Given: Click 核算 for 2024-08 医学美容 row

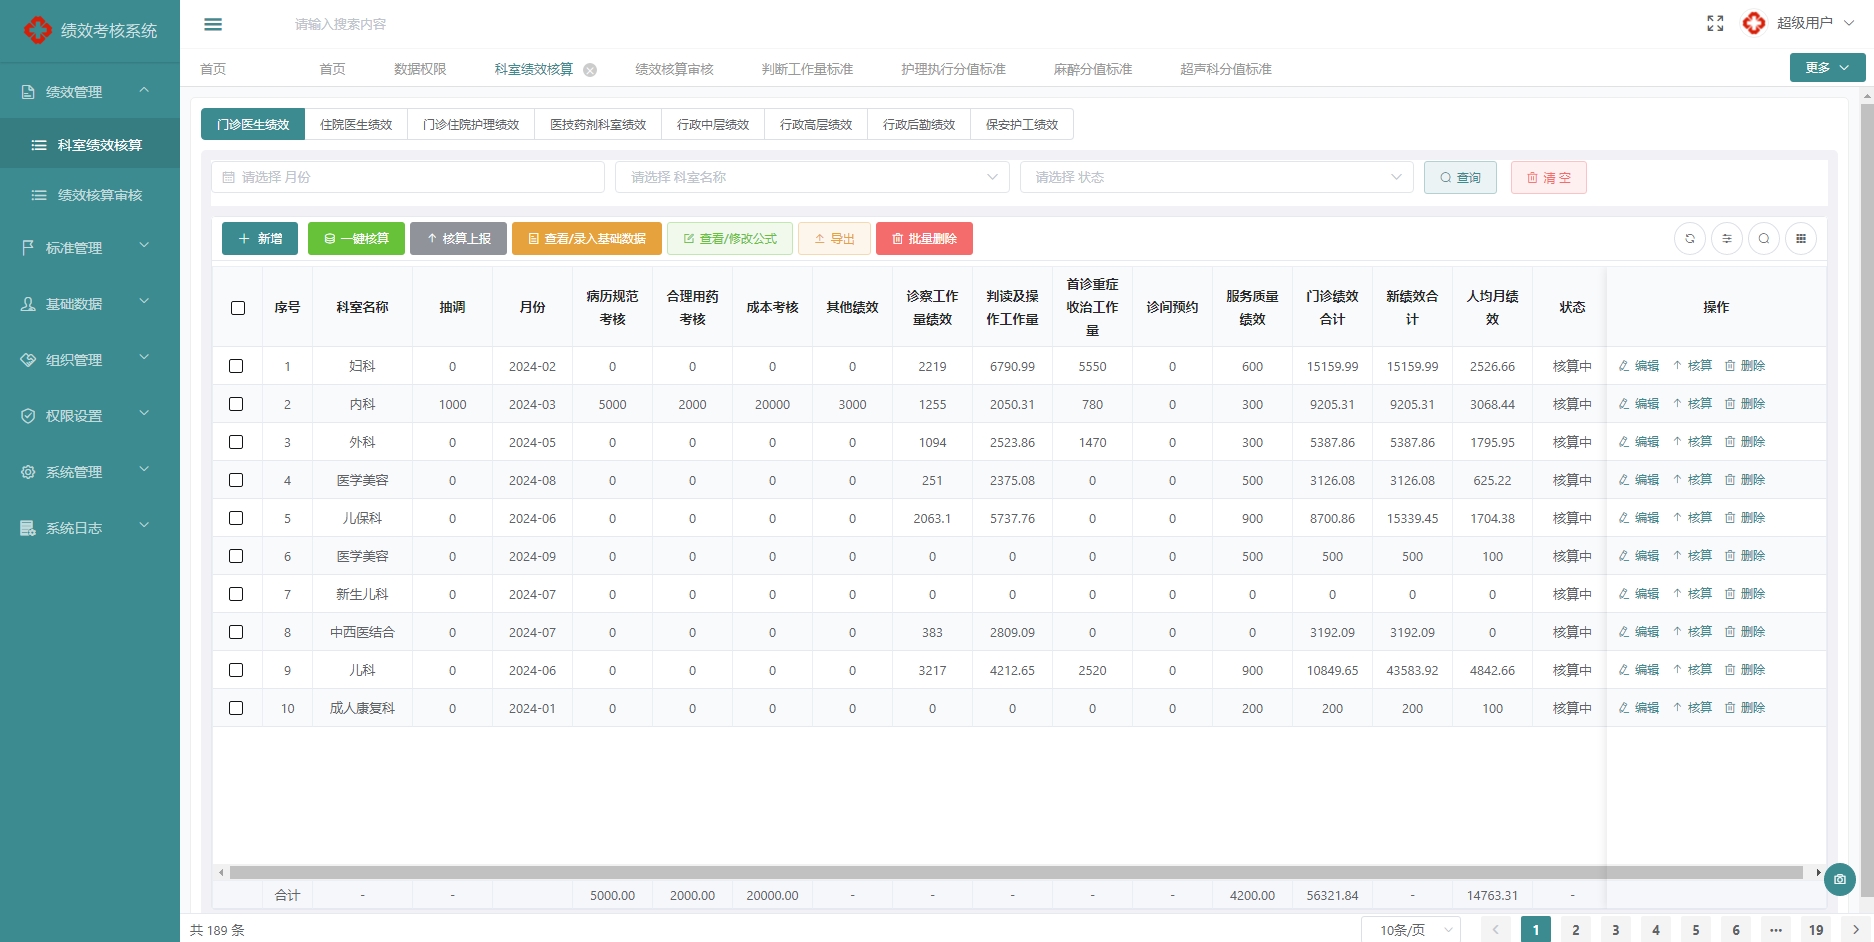Looking at the screenshot, I should 1692,480.
